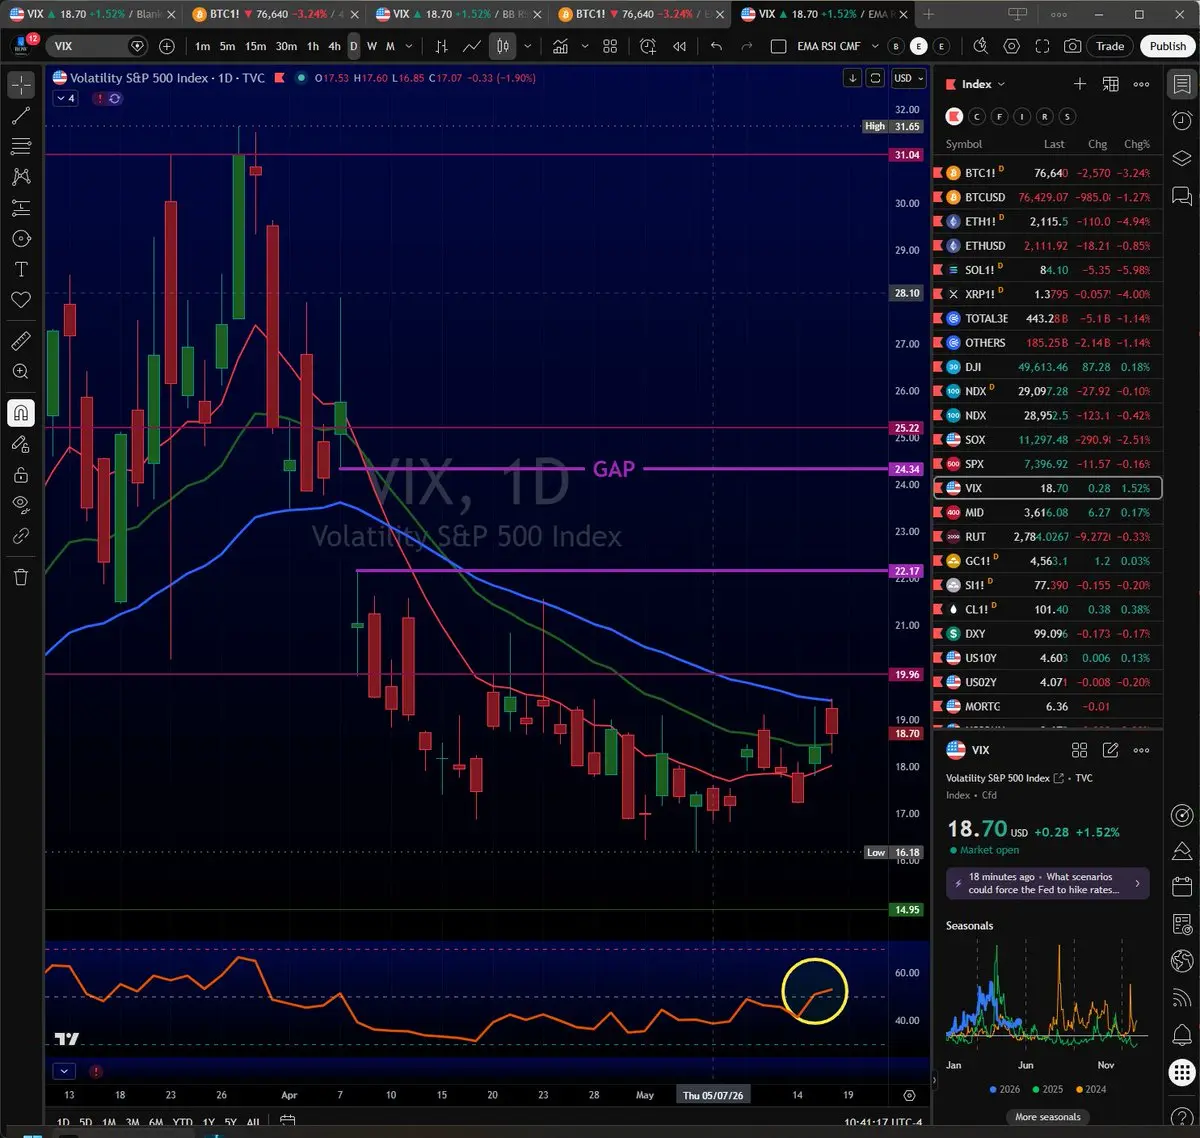
Task: Start bar replay mode
Action: (x=680, y=46)
